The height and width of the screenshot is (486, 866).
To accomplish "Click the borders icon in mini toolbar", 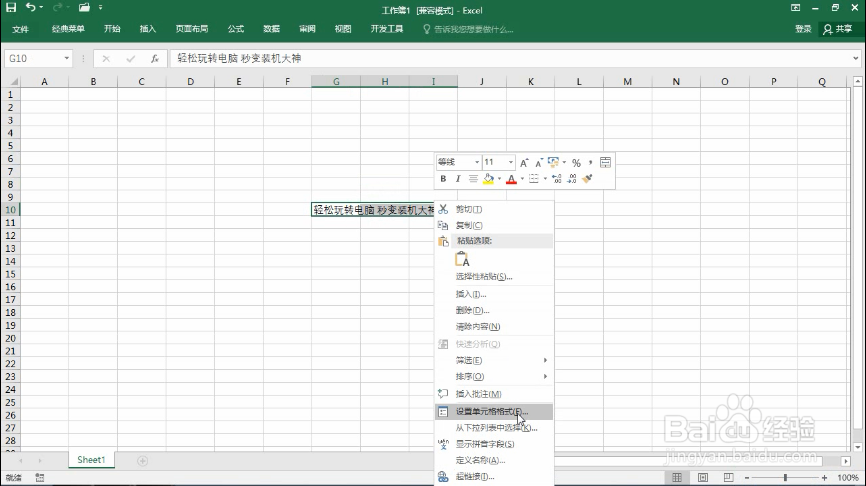I will point(534,179).
